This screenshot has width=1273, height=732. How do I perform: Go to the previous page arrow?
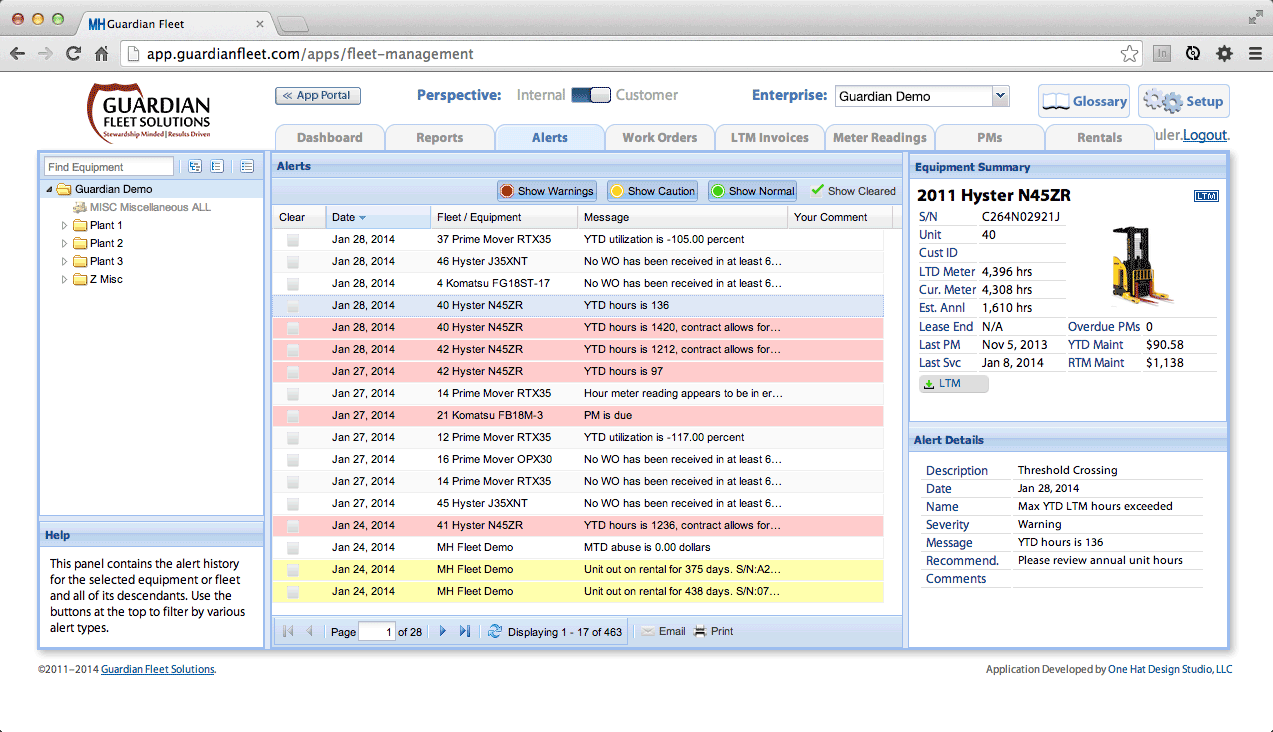click(309, 631)
